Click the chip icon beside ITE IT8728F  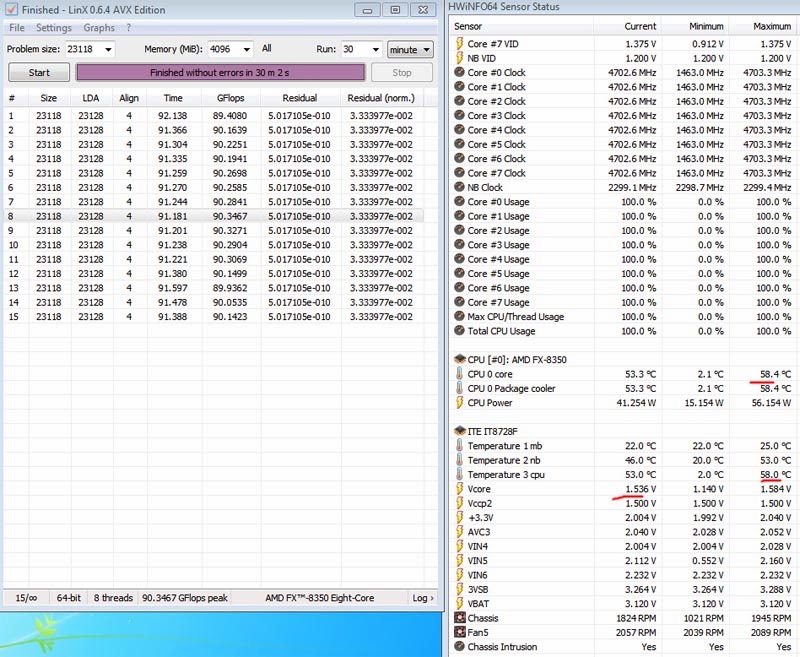[x=460, y=431]
